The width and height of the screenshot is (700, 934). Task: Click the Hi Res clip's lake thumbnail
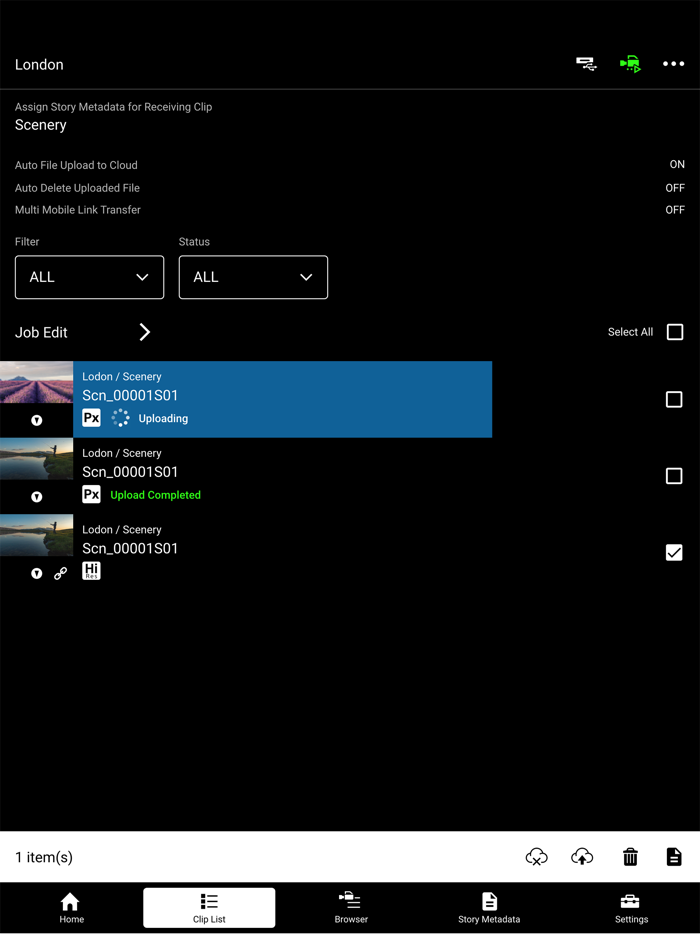(x=36, y=536)
